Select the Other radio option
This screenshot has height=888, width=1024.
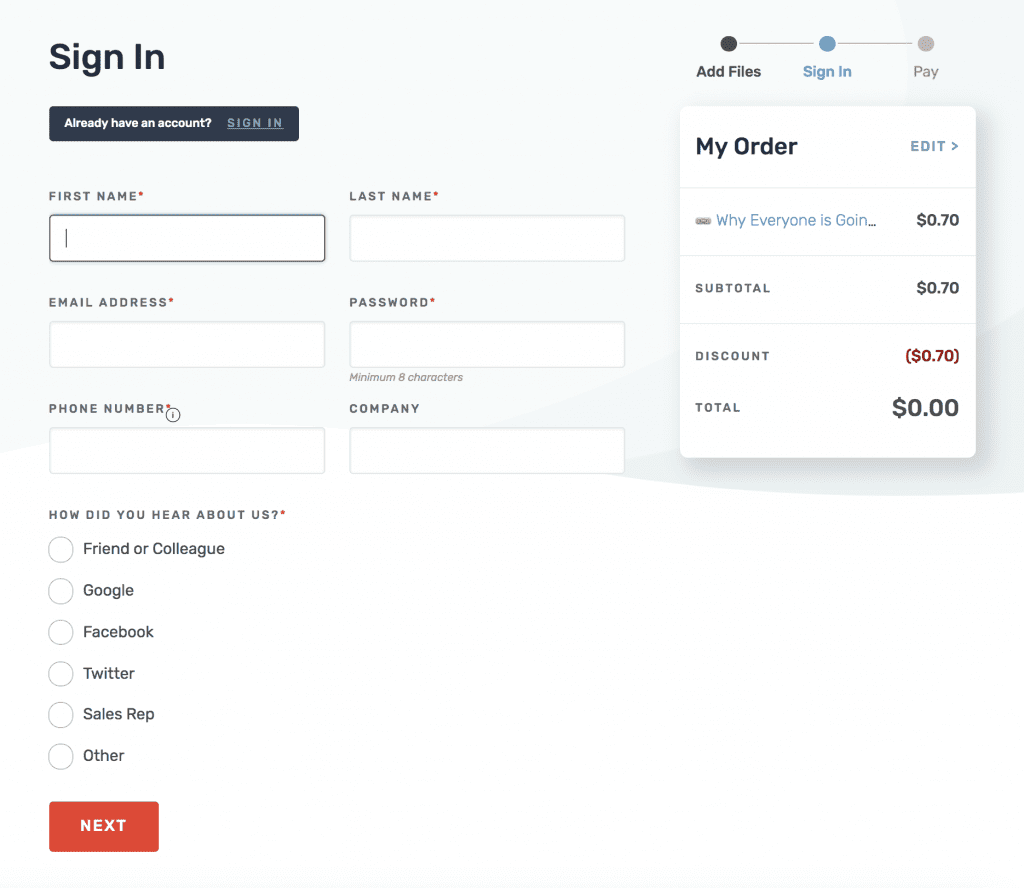(61, 756)
